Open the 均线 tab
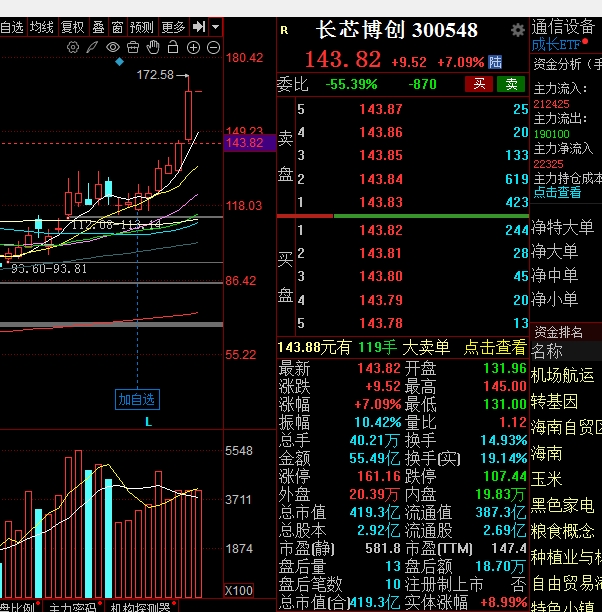The height and width of the screenshot is (612, 602). pos(42,27)
